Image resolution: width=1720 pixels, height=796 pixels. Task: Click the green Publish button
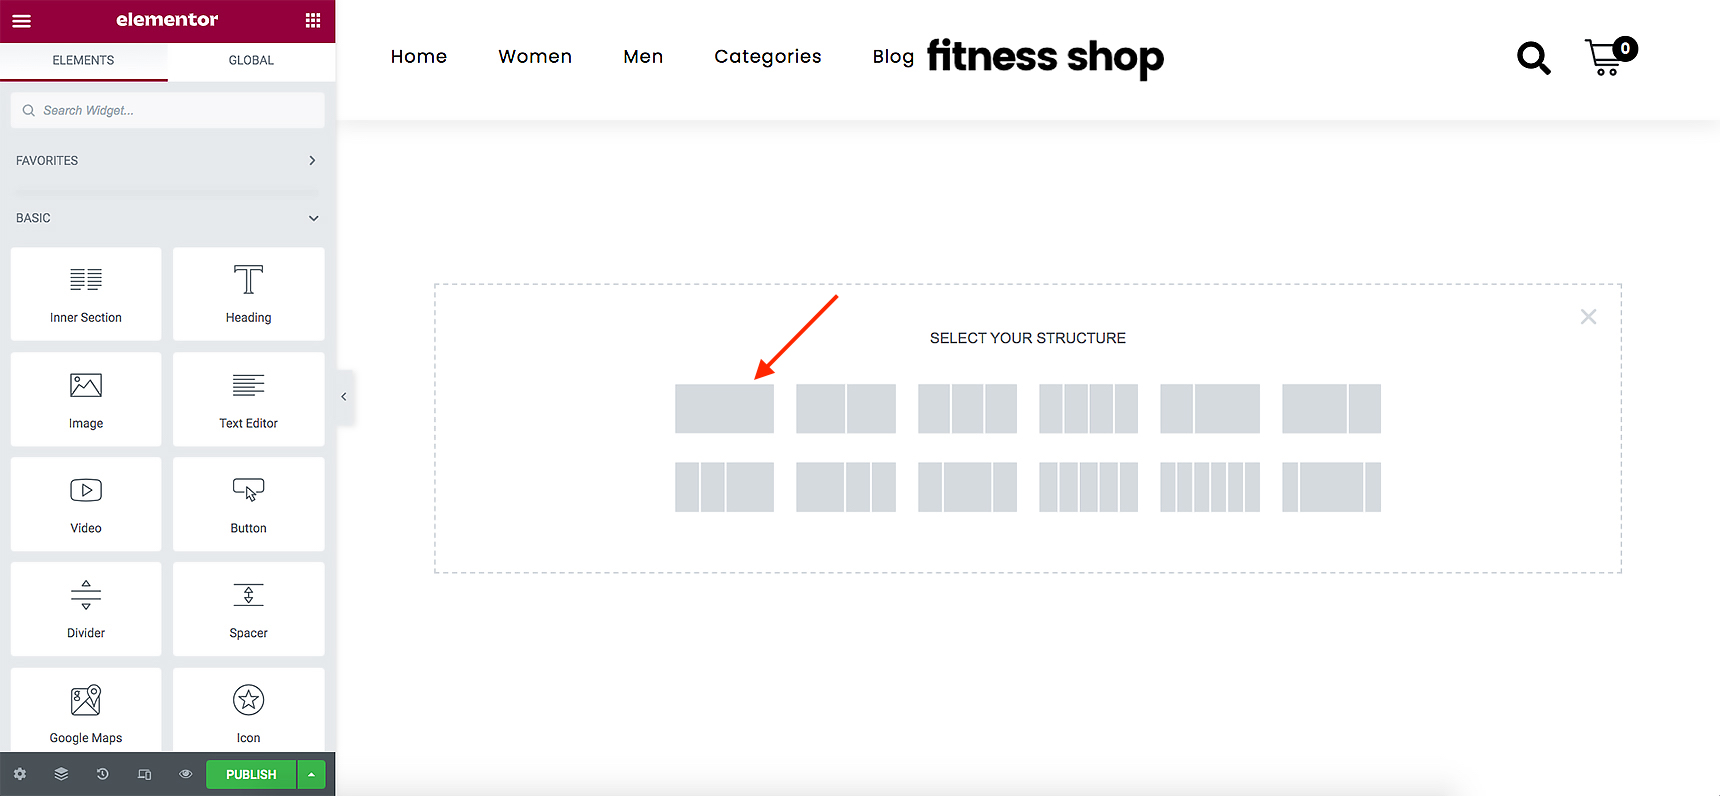tap(251, 775)
